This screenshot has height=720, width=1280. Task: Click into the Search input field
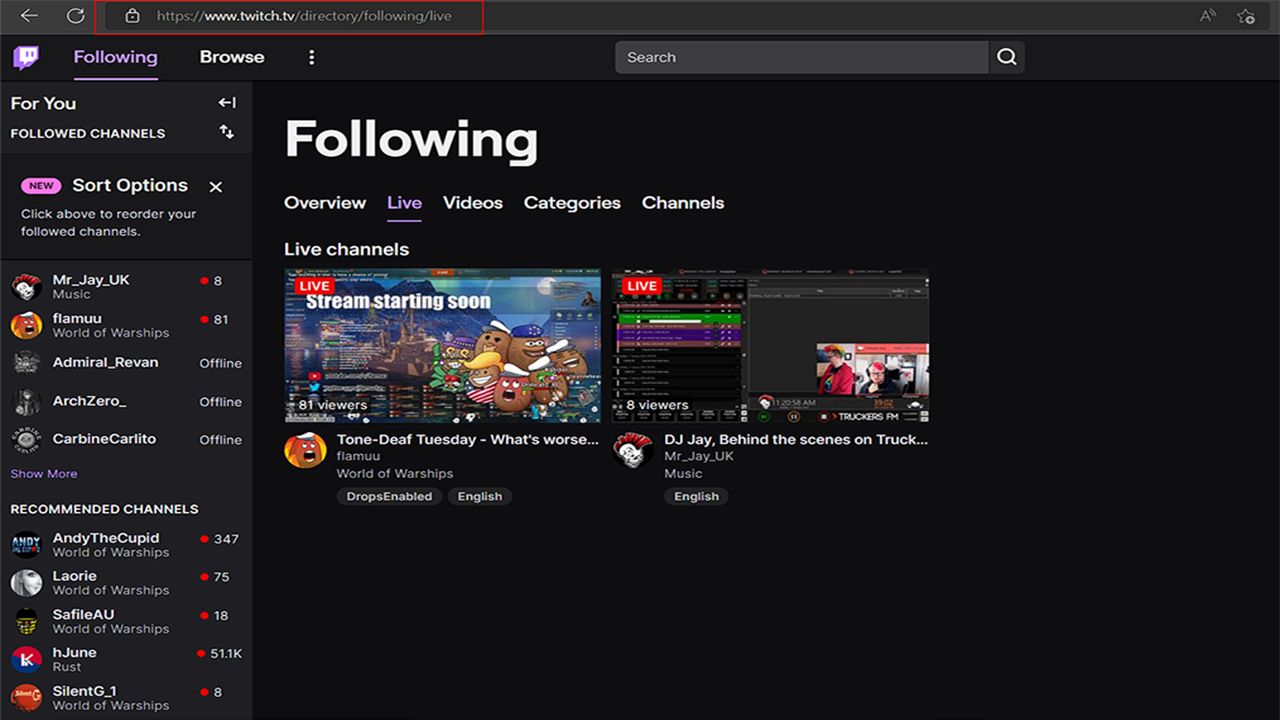[800, 57]
